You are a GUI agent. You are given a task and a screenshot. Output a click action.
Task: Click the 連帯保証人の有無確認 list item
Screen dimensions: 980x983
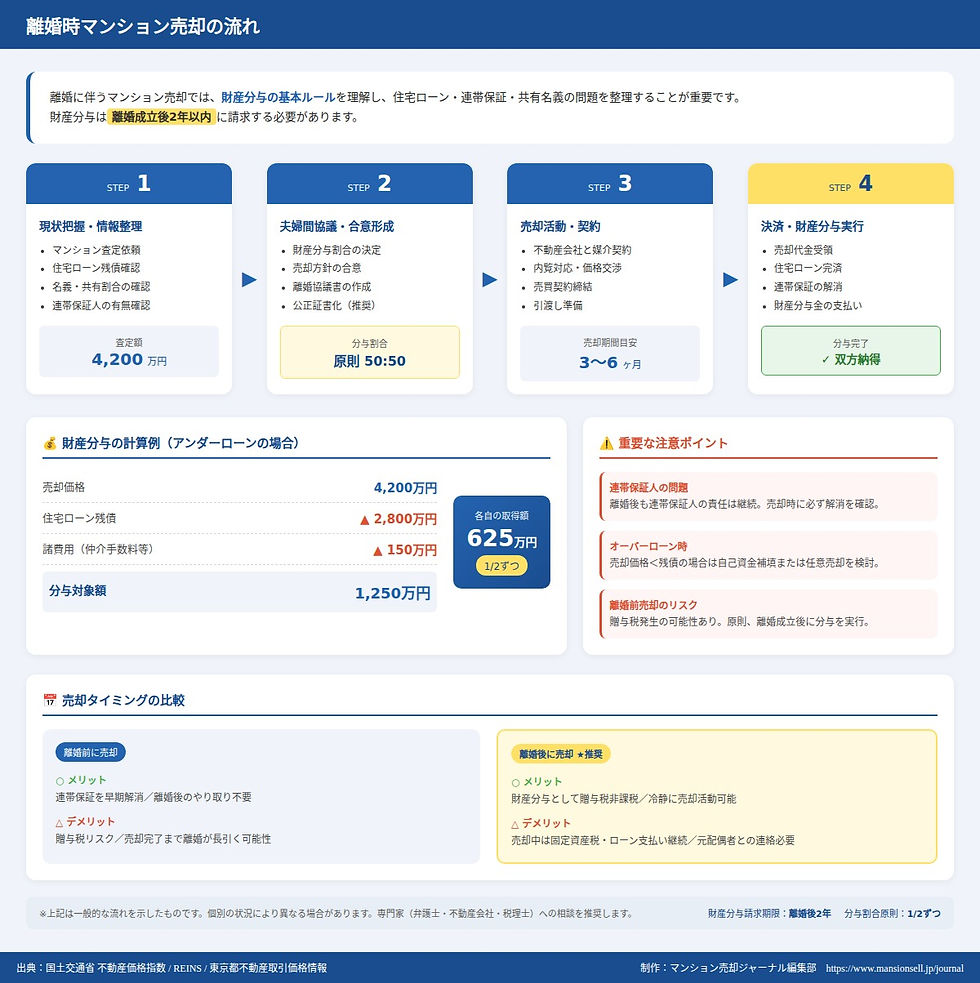102,305
